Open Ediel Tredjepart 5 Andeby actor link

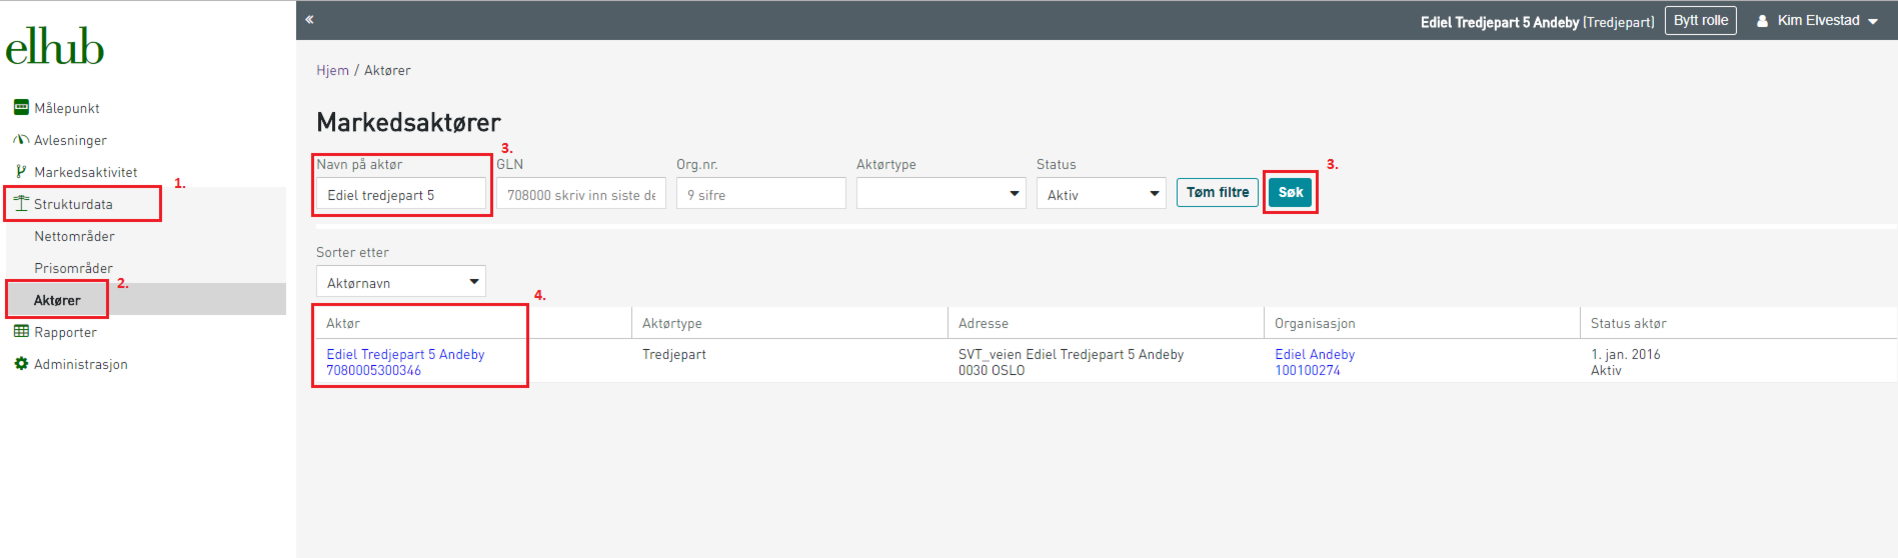pyautogui.click(x=405, y=354)
